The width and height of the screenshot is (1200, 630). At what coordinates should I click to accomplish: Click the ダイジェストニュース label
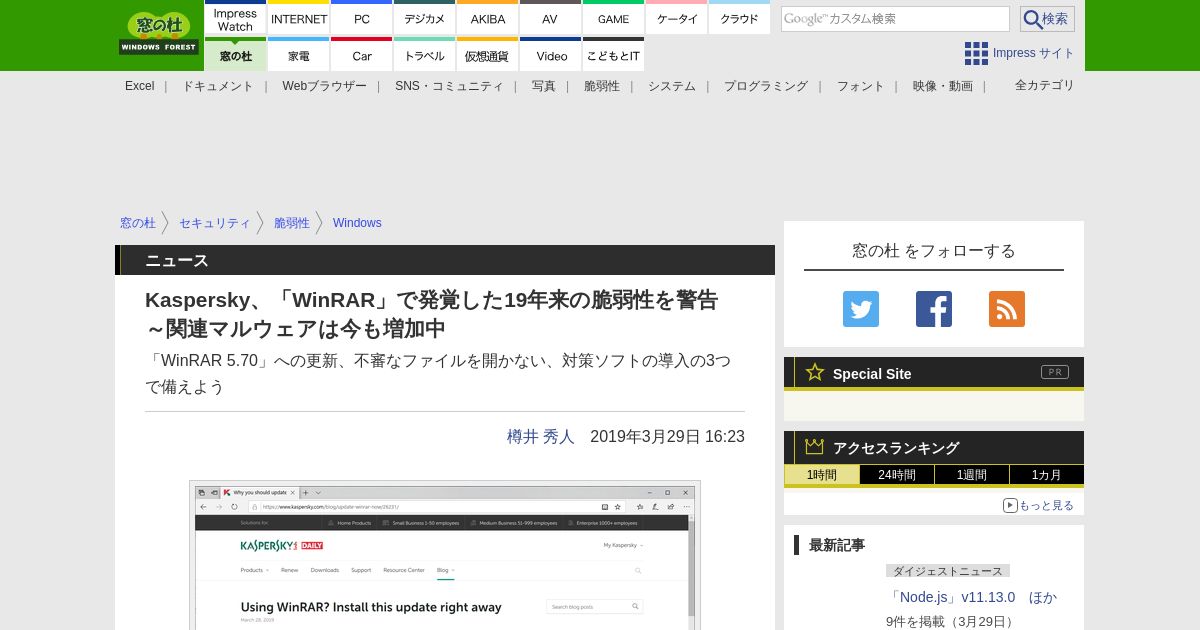[948, 571]
